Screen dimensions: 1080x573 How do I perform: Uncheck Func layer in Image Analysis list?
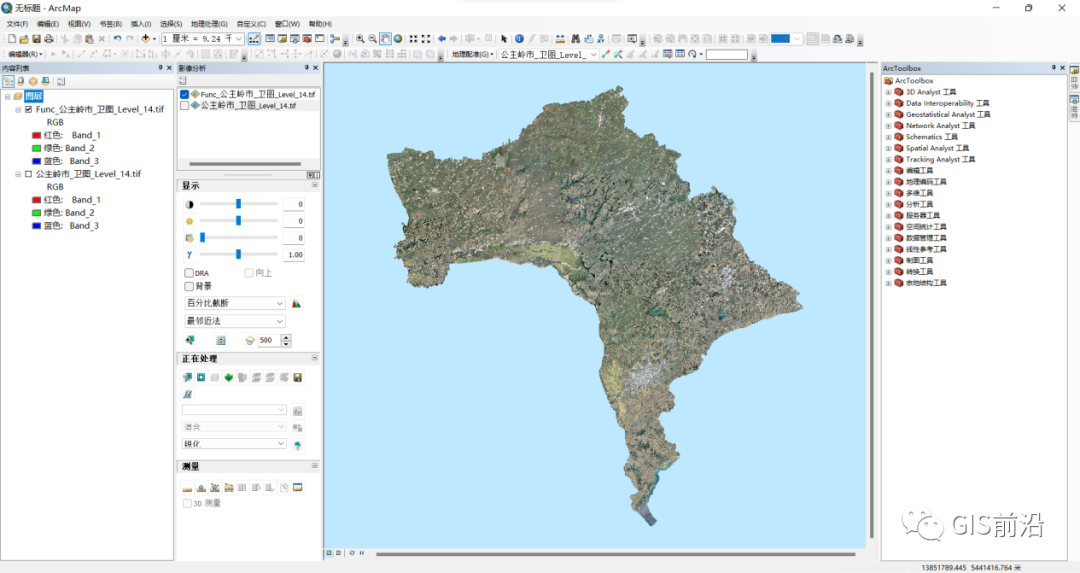pos(185,94)
